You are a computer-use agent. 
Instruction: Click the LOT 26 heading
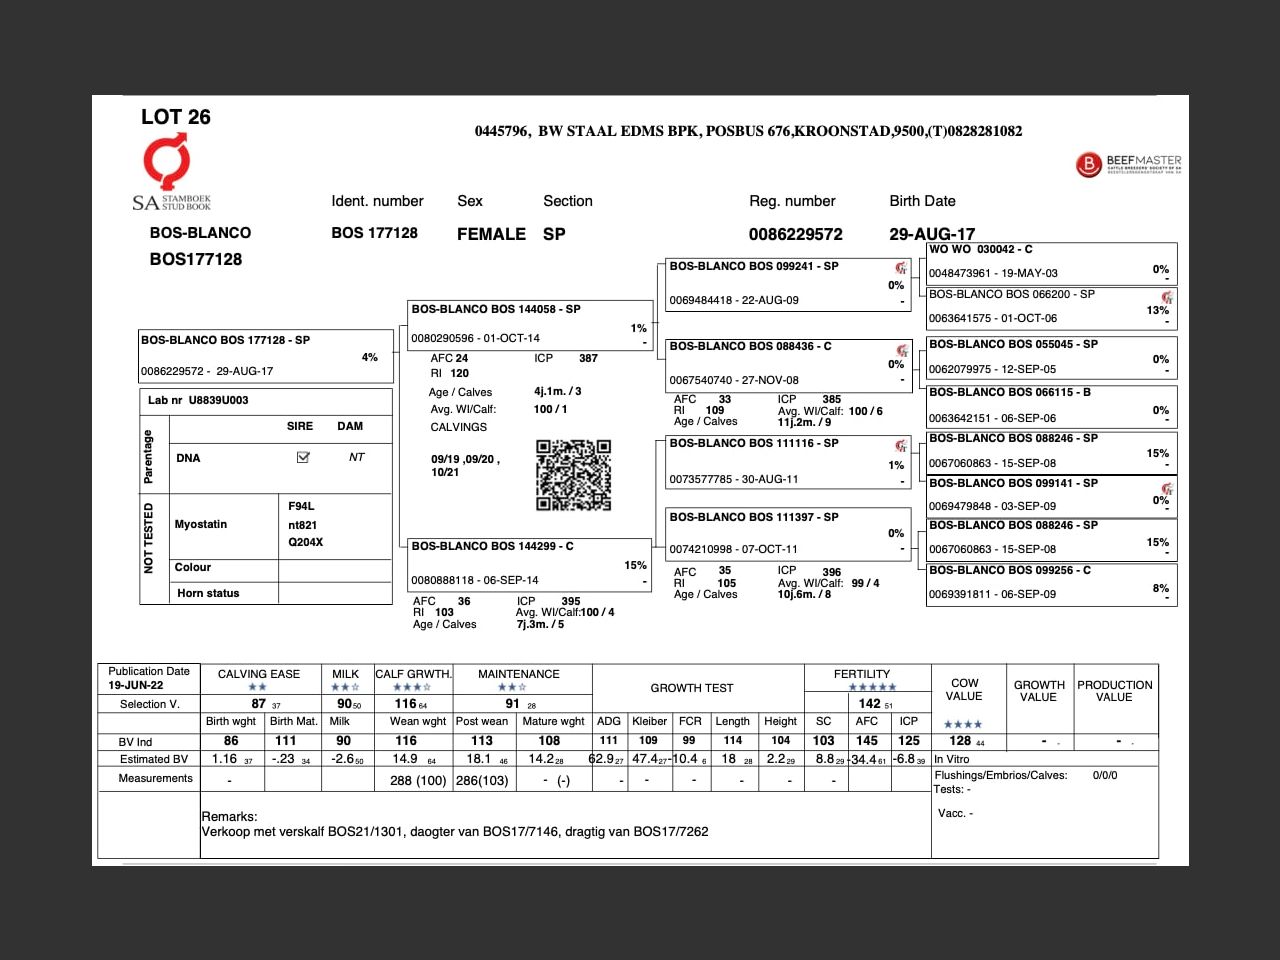176,117
